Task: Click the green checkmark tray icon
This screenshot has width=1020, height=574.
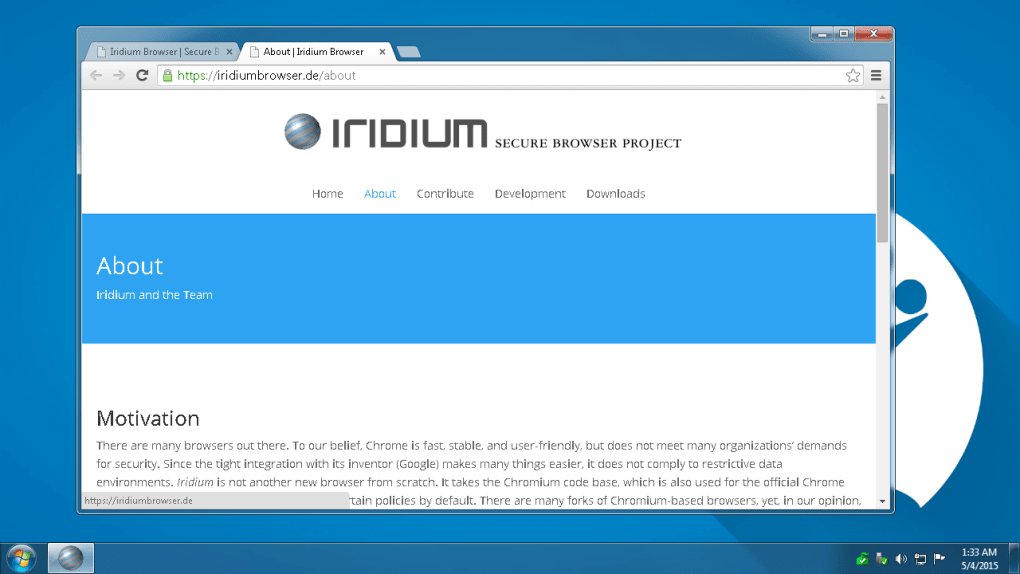Action: tap(862, 559)
